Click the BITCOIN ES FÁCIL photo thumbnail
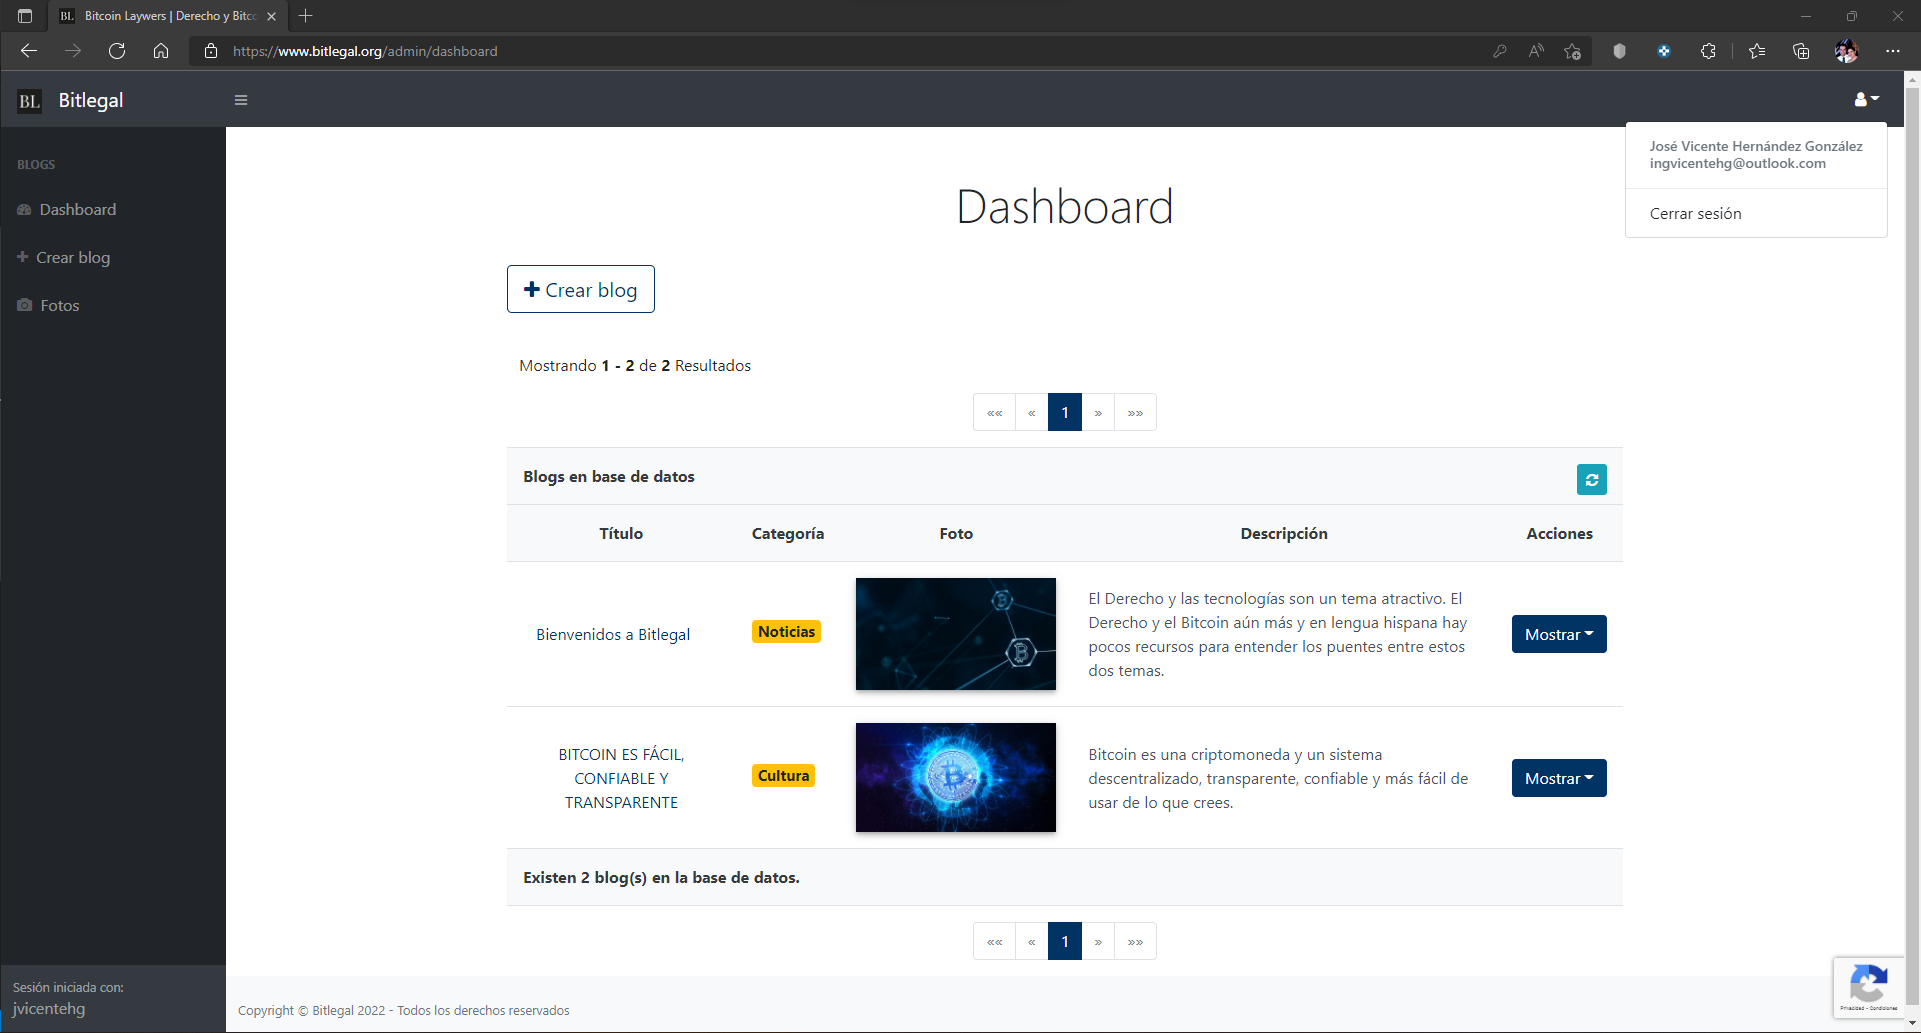Viewport: 1921px width, 1033px height. [x=956, y=777]
